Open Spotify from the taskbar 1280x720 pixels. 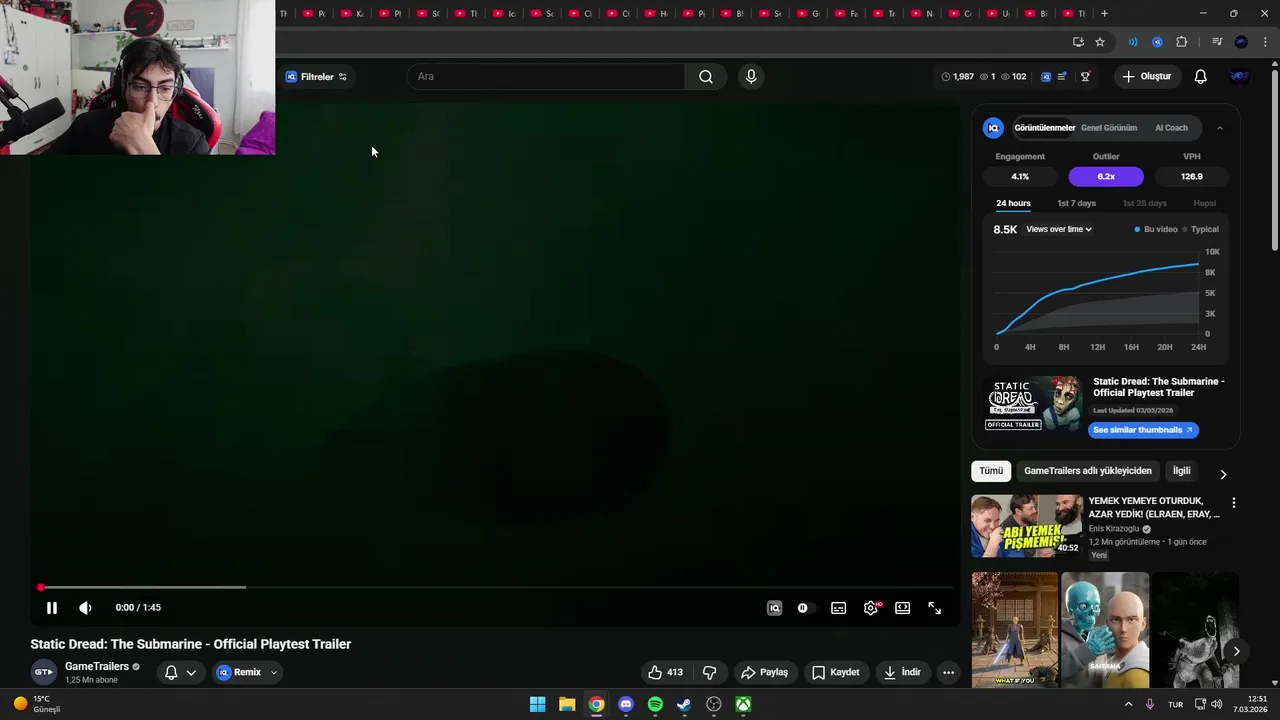click(655, 704)
